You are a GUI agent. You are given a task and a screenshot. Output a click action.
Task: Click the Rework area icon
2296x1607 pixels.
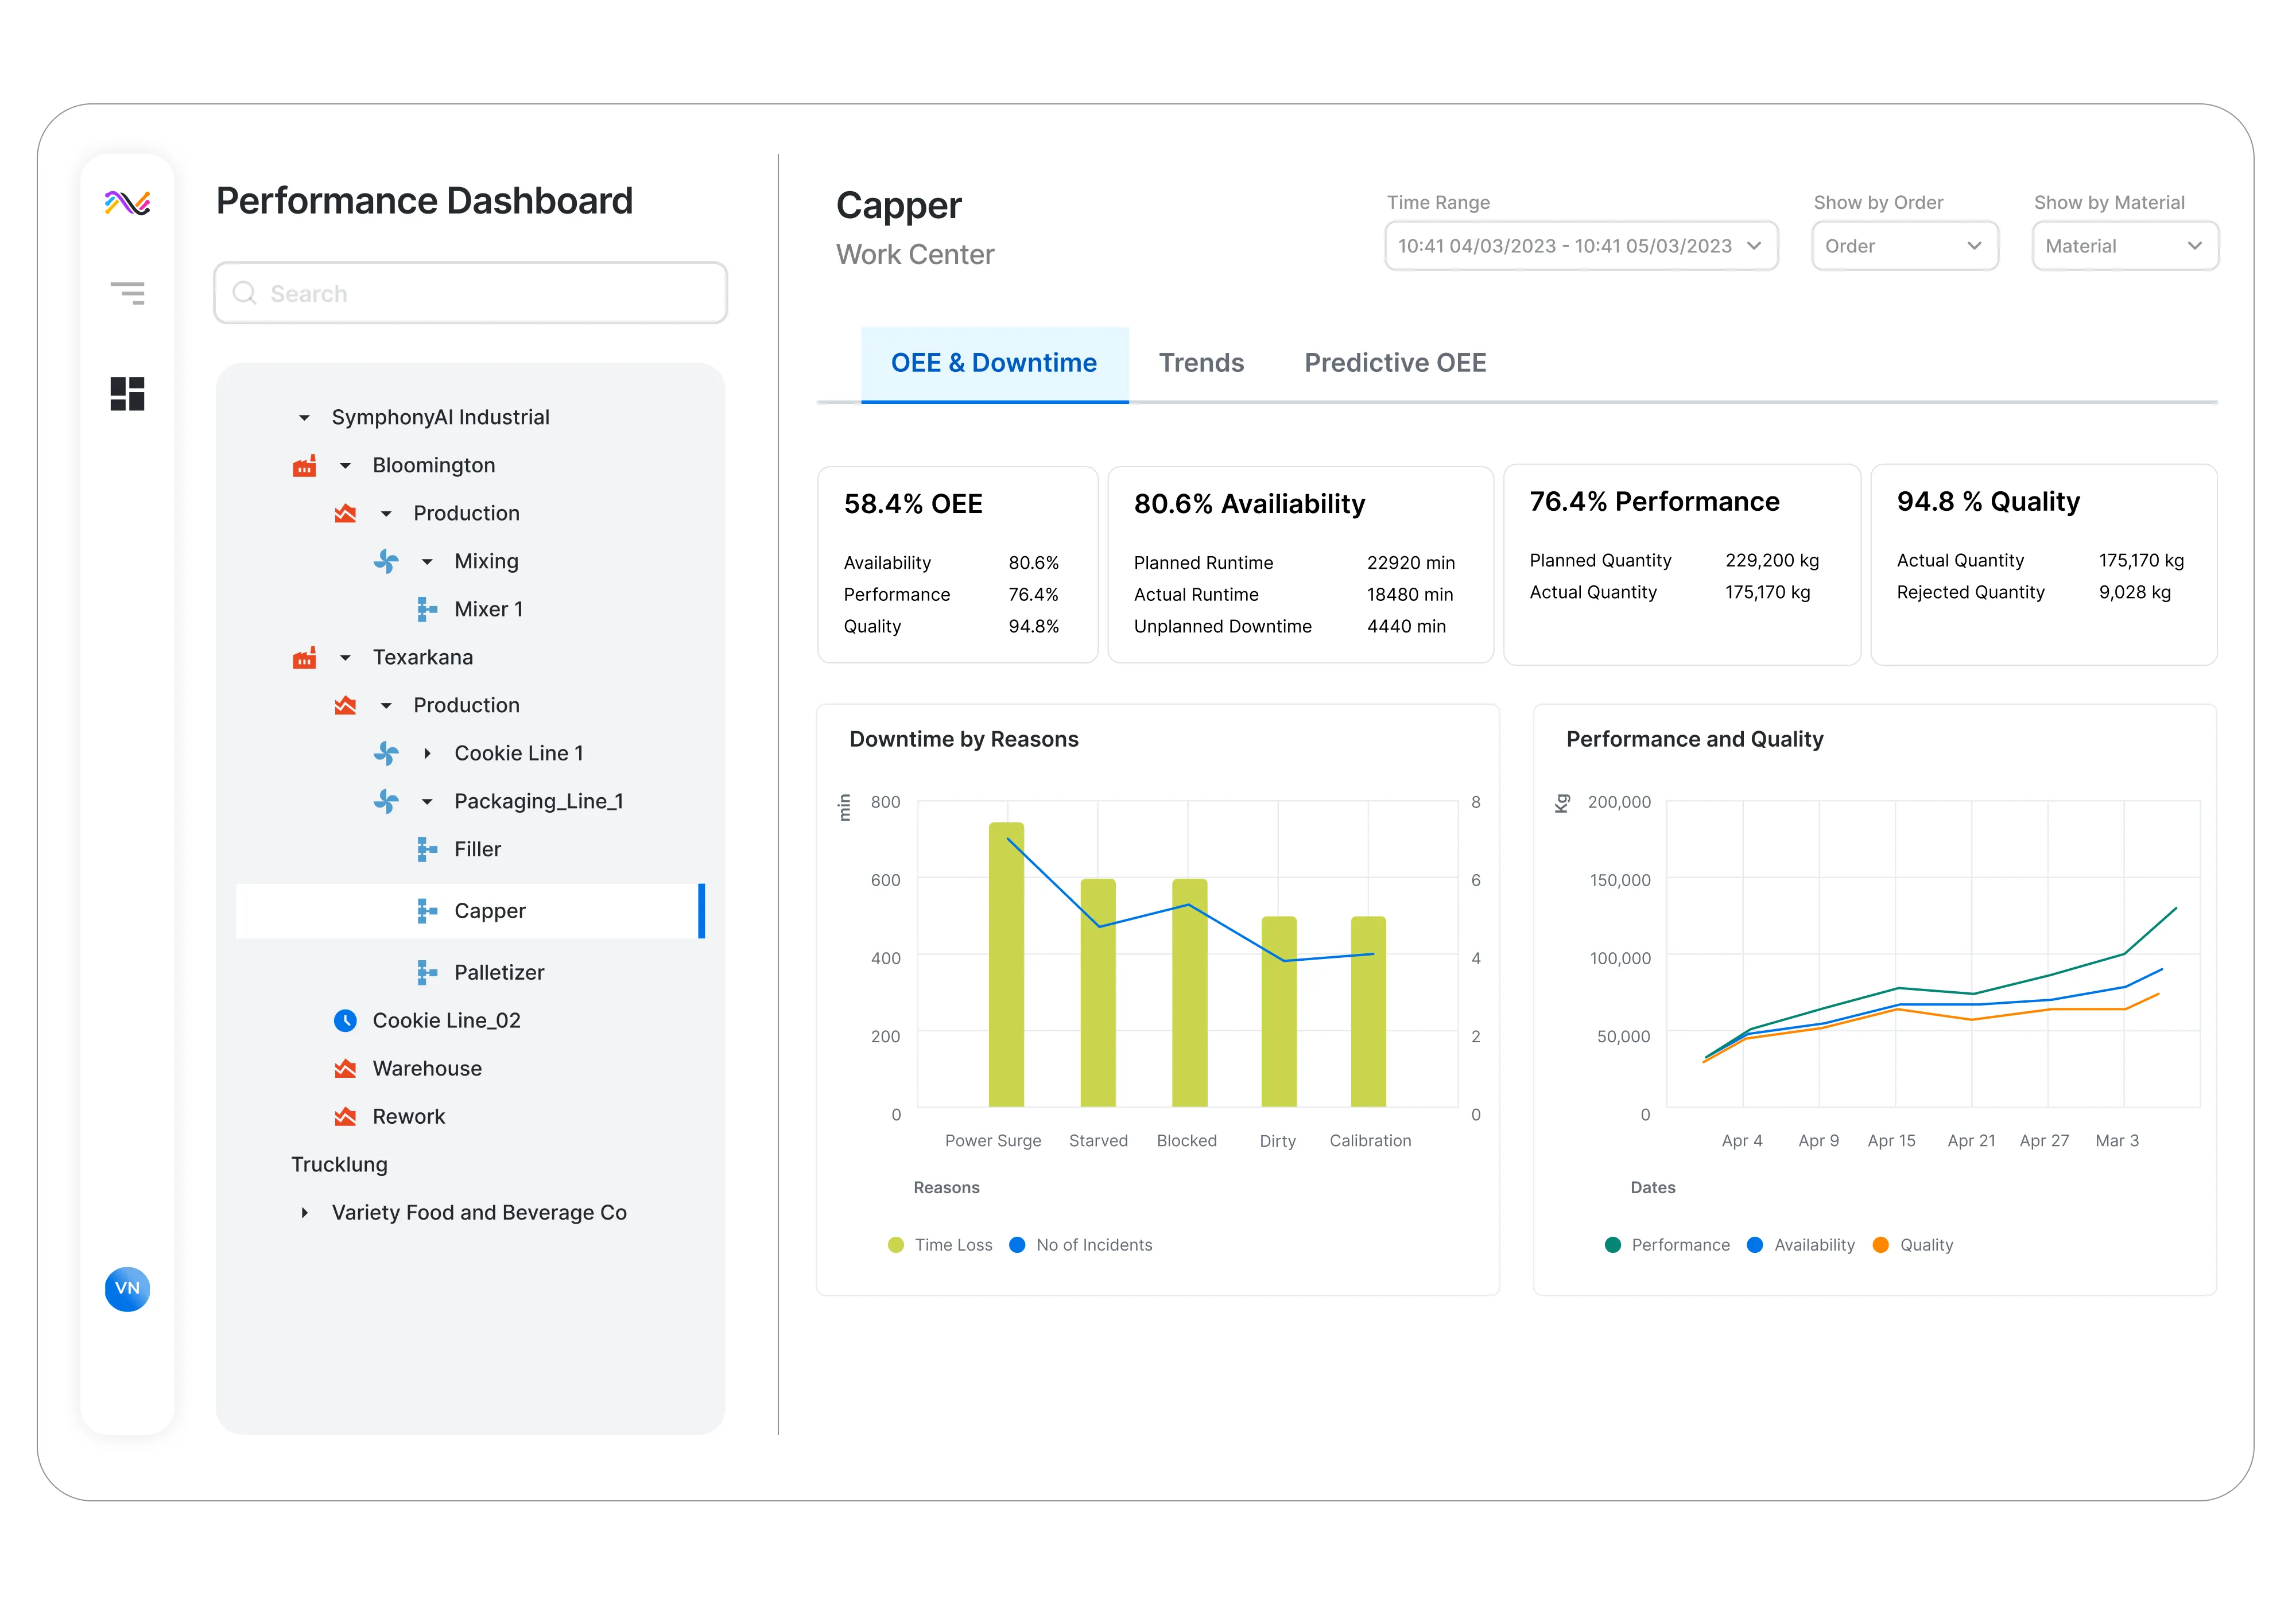point(345,1116)
